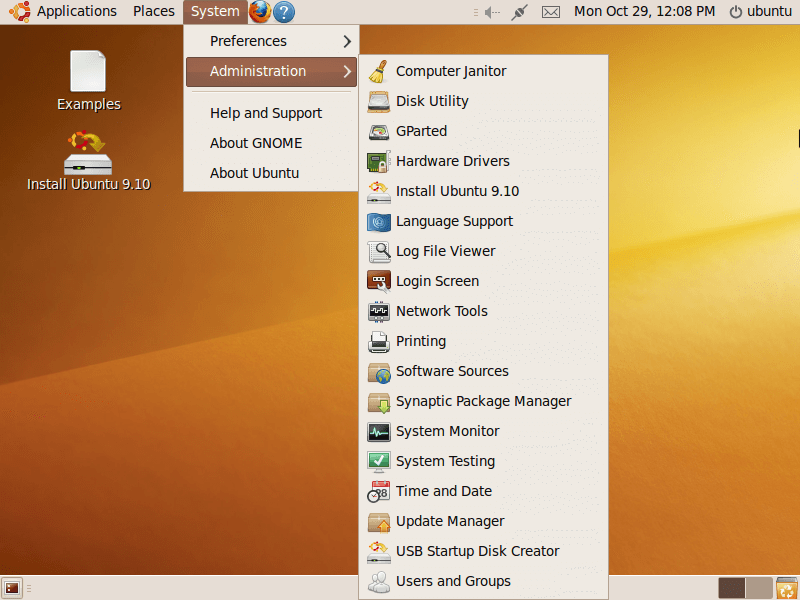Collapse the Administration submenu arrow
This screenshot has height=600, width=800.
347,71
